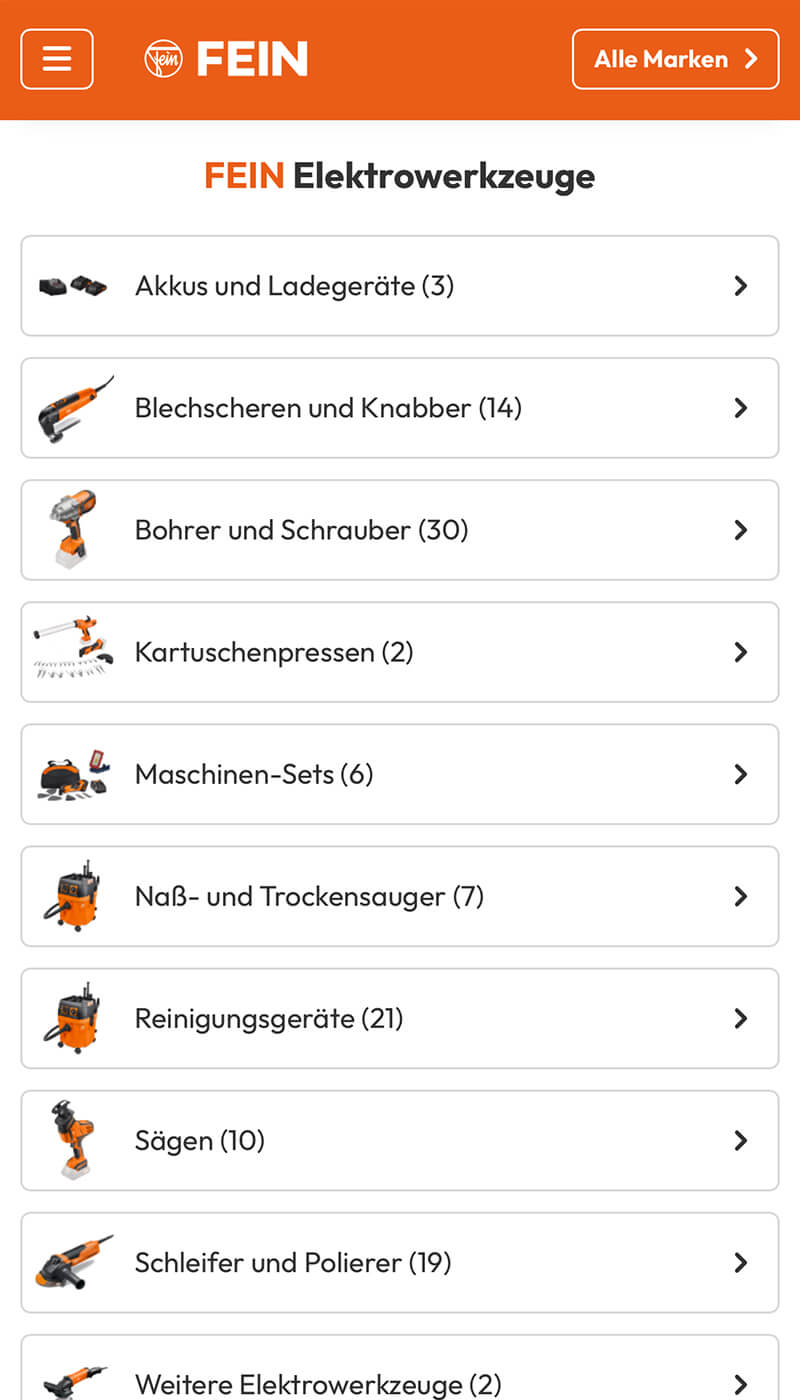The width and height of the screenshot is (800, 1400).
Task: Click the FEIN logo
Action: pos(226,59)
